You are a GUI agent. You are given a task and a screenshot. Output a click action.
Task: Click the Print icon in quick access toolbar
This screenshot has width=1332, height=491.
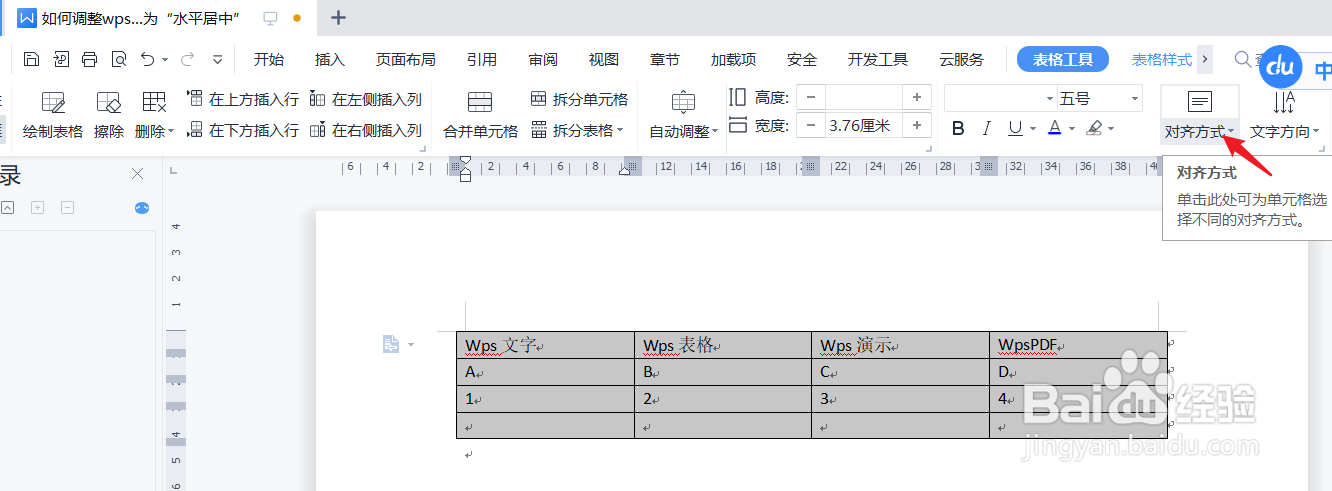[89, 59]
